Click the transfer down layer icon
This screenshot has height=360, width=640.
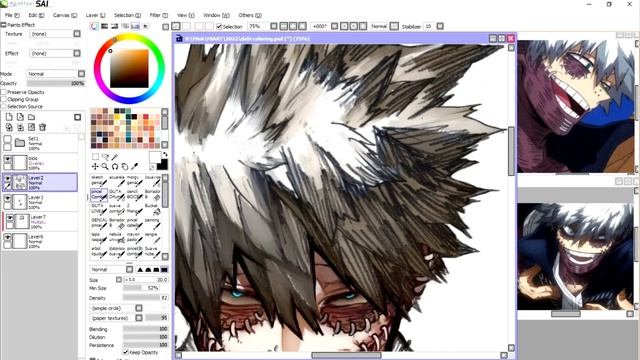tap(9, 127)
